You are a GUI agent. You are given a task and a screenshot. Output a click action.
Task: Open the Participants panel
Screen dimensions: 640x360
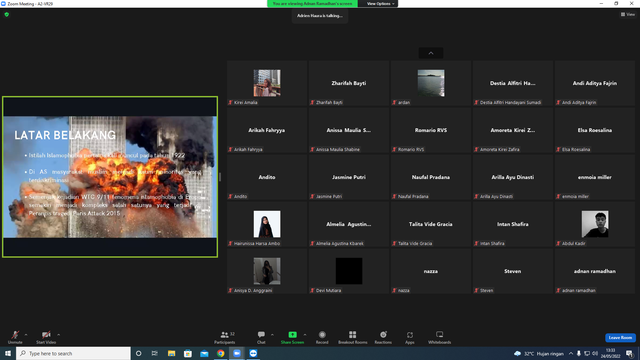[225, 337]
